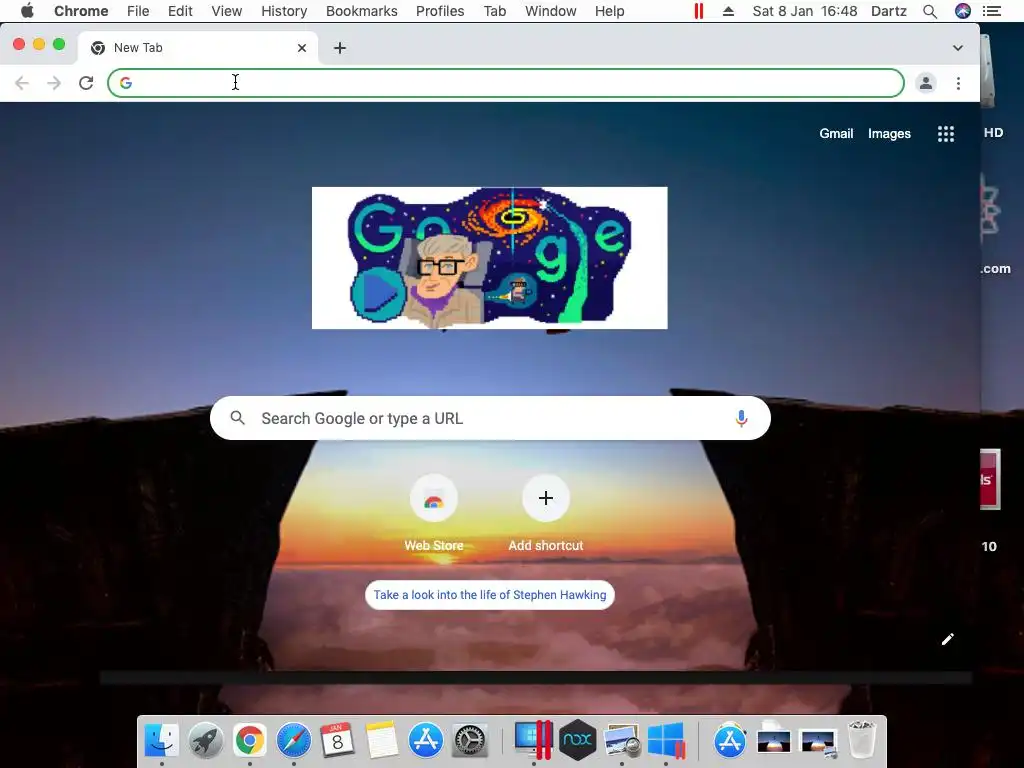1024x768 pixels.
Task: Start voice search with microphone icon
Action: [741, 418]
